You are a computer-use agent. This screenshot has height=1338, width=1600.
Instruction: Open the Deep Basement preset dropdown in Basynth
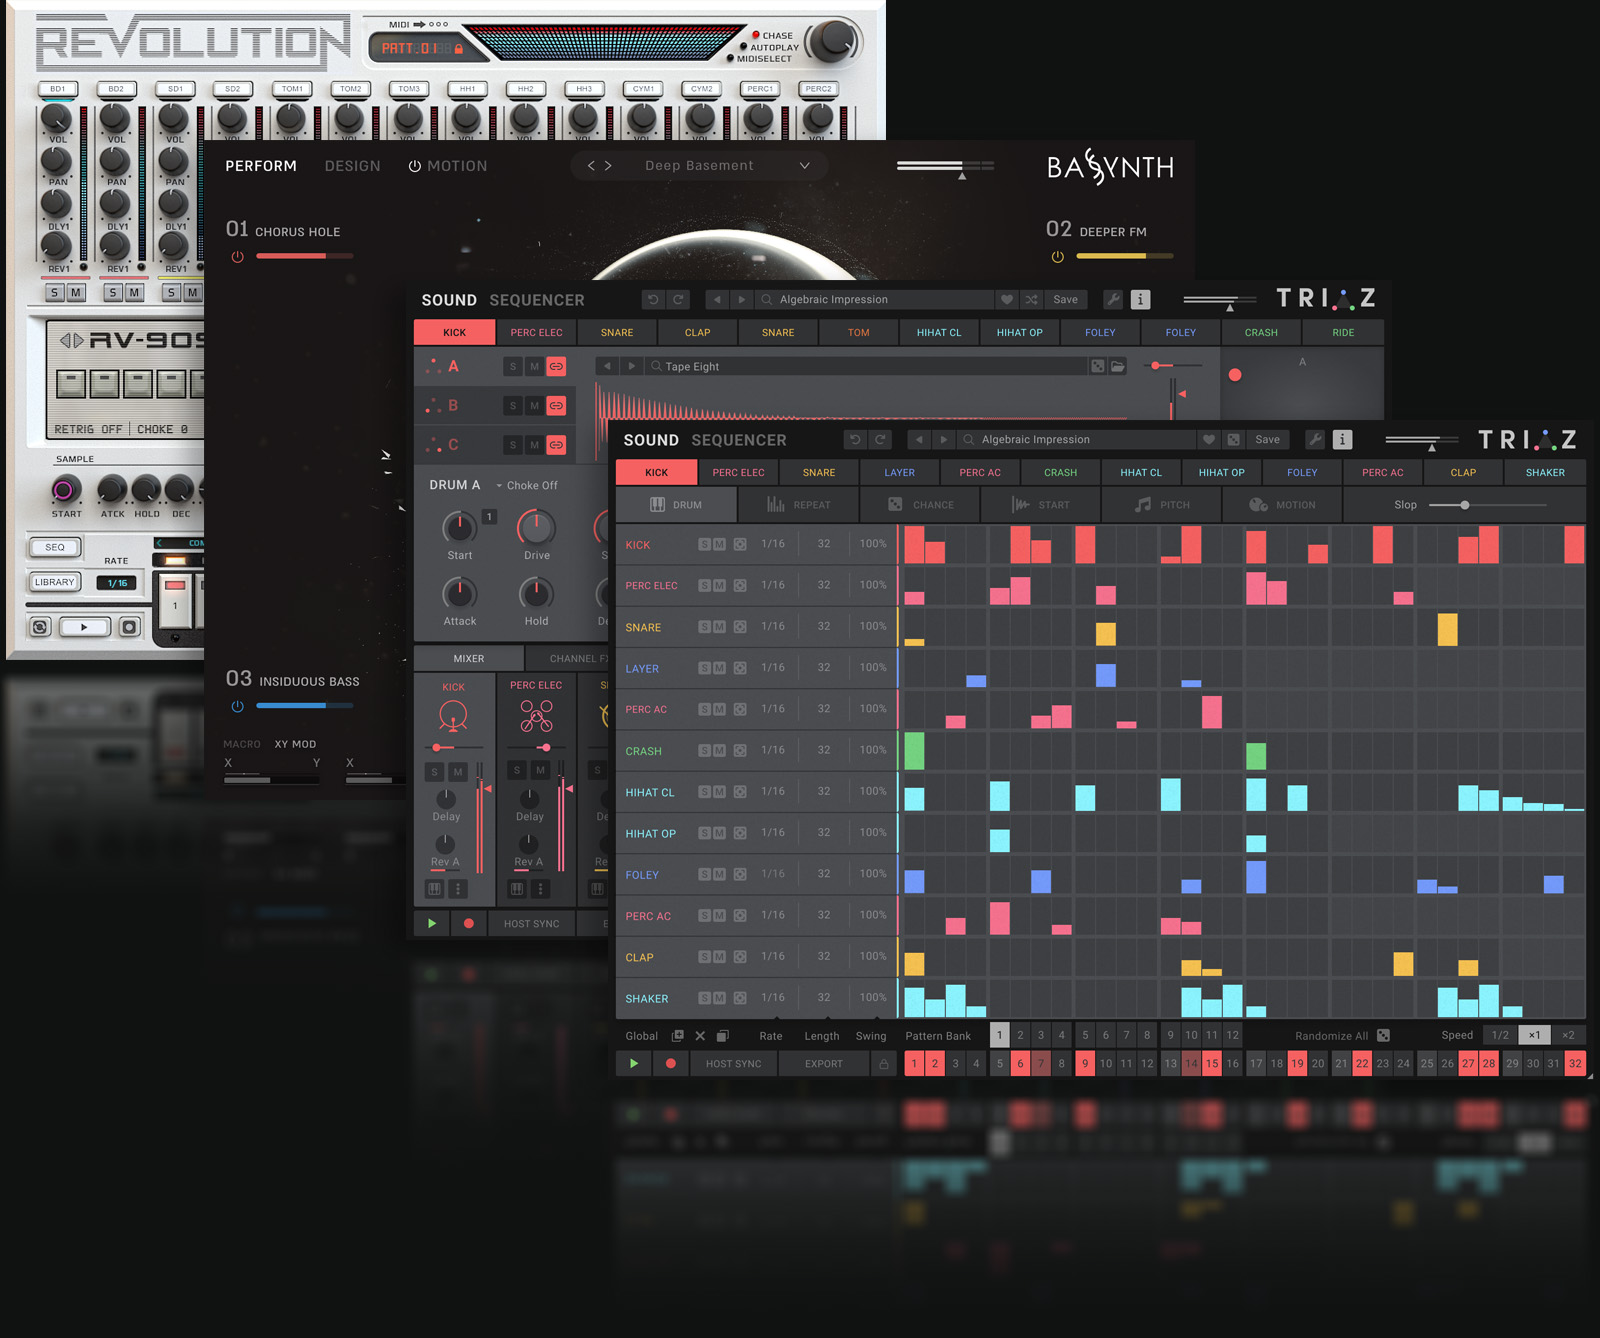(804, 165)
